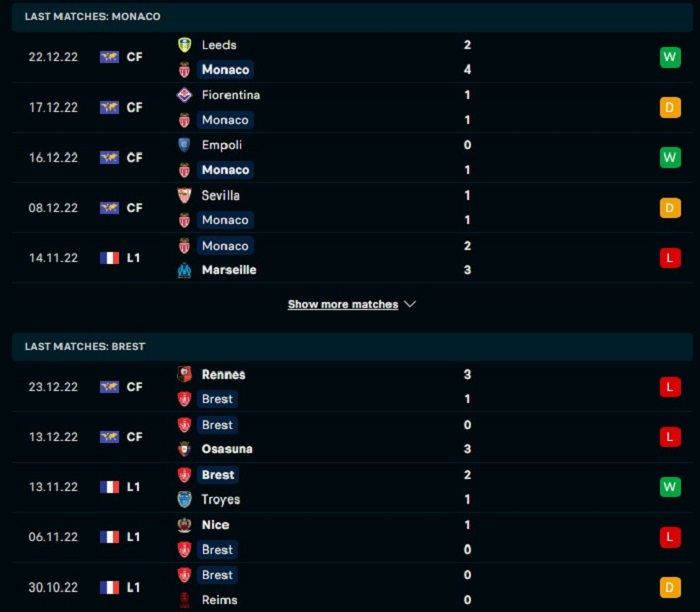Click the Fiorentina club crest icon
This screenshot has width=700, height=612.
click(x=184, y=95)
